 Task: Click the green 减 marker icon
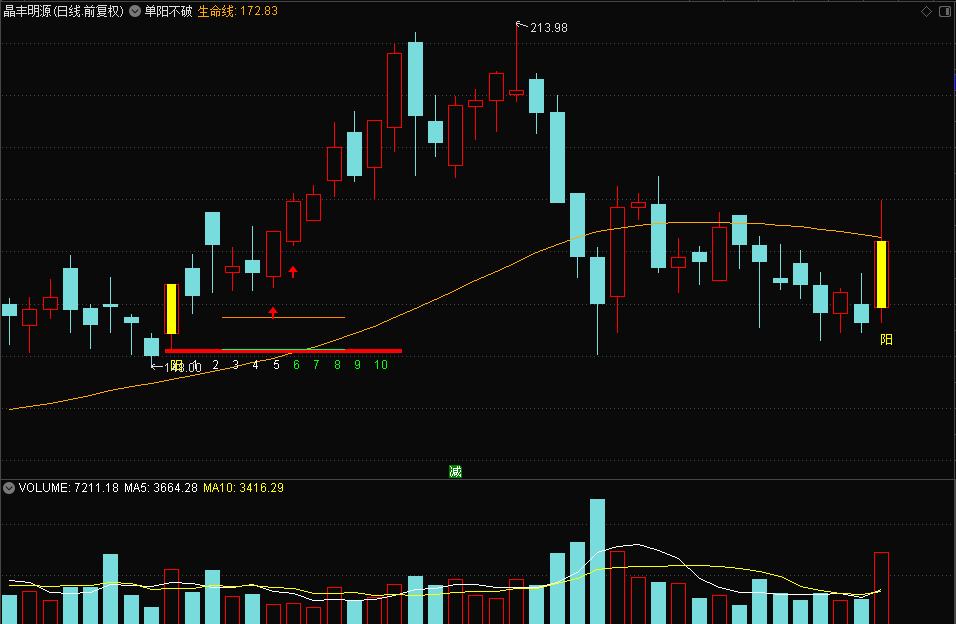[455, 472]
